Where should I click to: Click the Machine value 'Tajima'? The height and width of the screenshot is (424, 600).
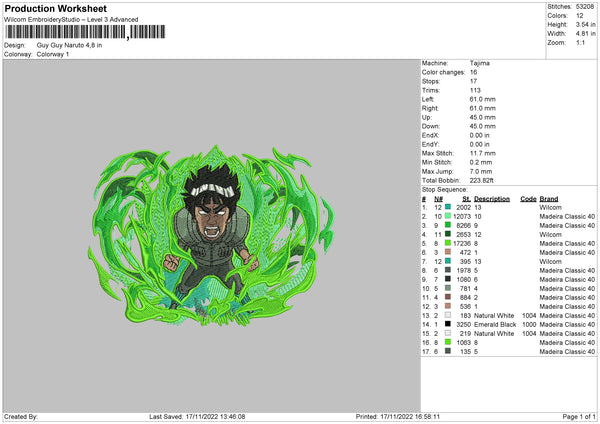(479, 63)
